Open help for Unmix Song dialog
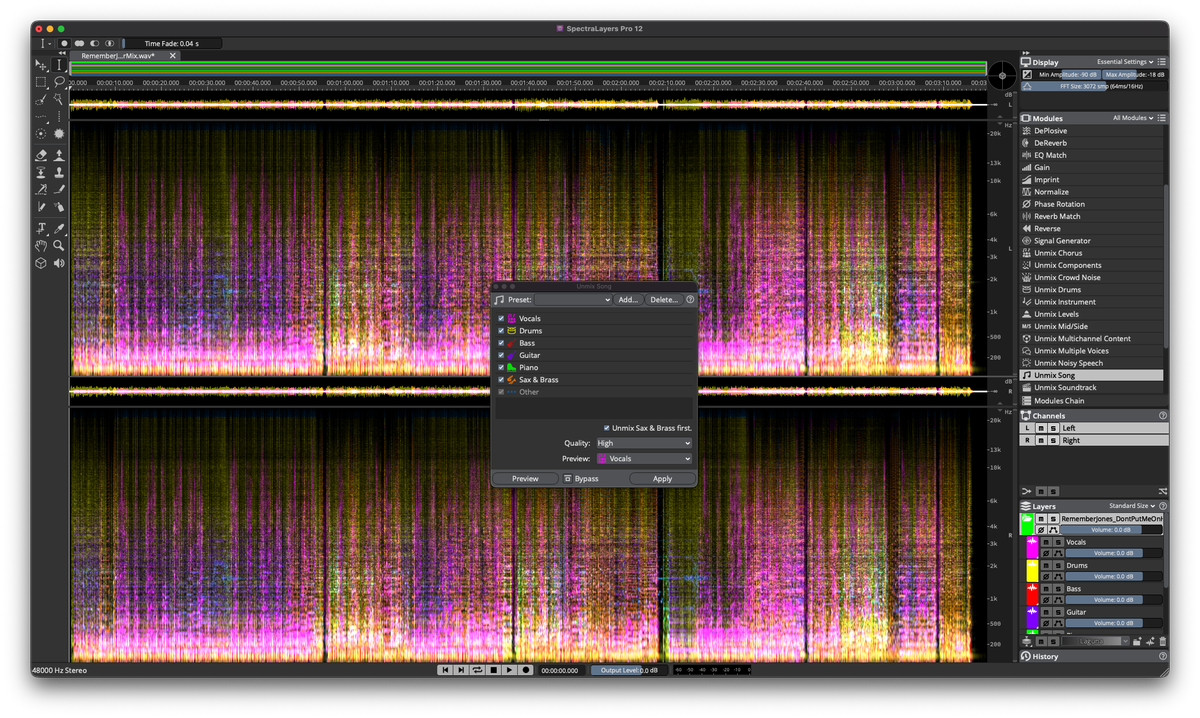The height and width of the screenshot is (718, 1200). [x=690, y=299]
